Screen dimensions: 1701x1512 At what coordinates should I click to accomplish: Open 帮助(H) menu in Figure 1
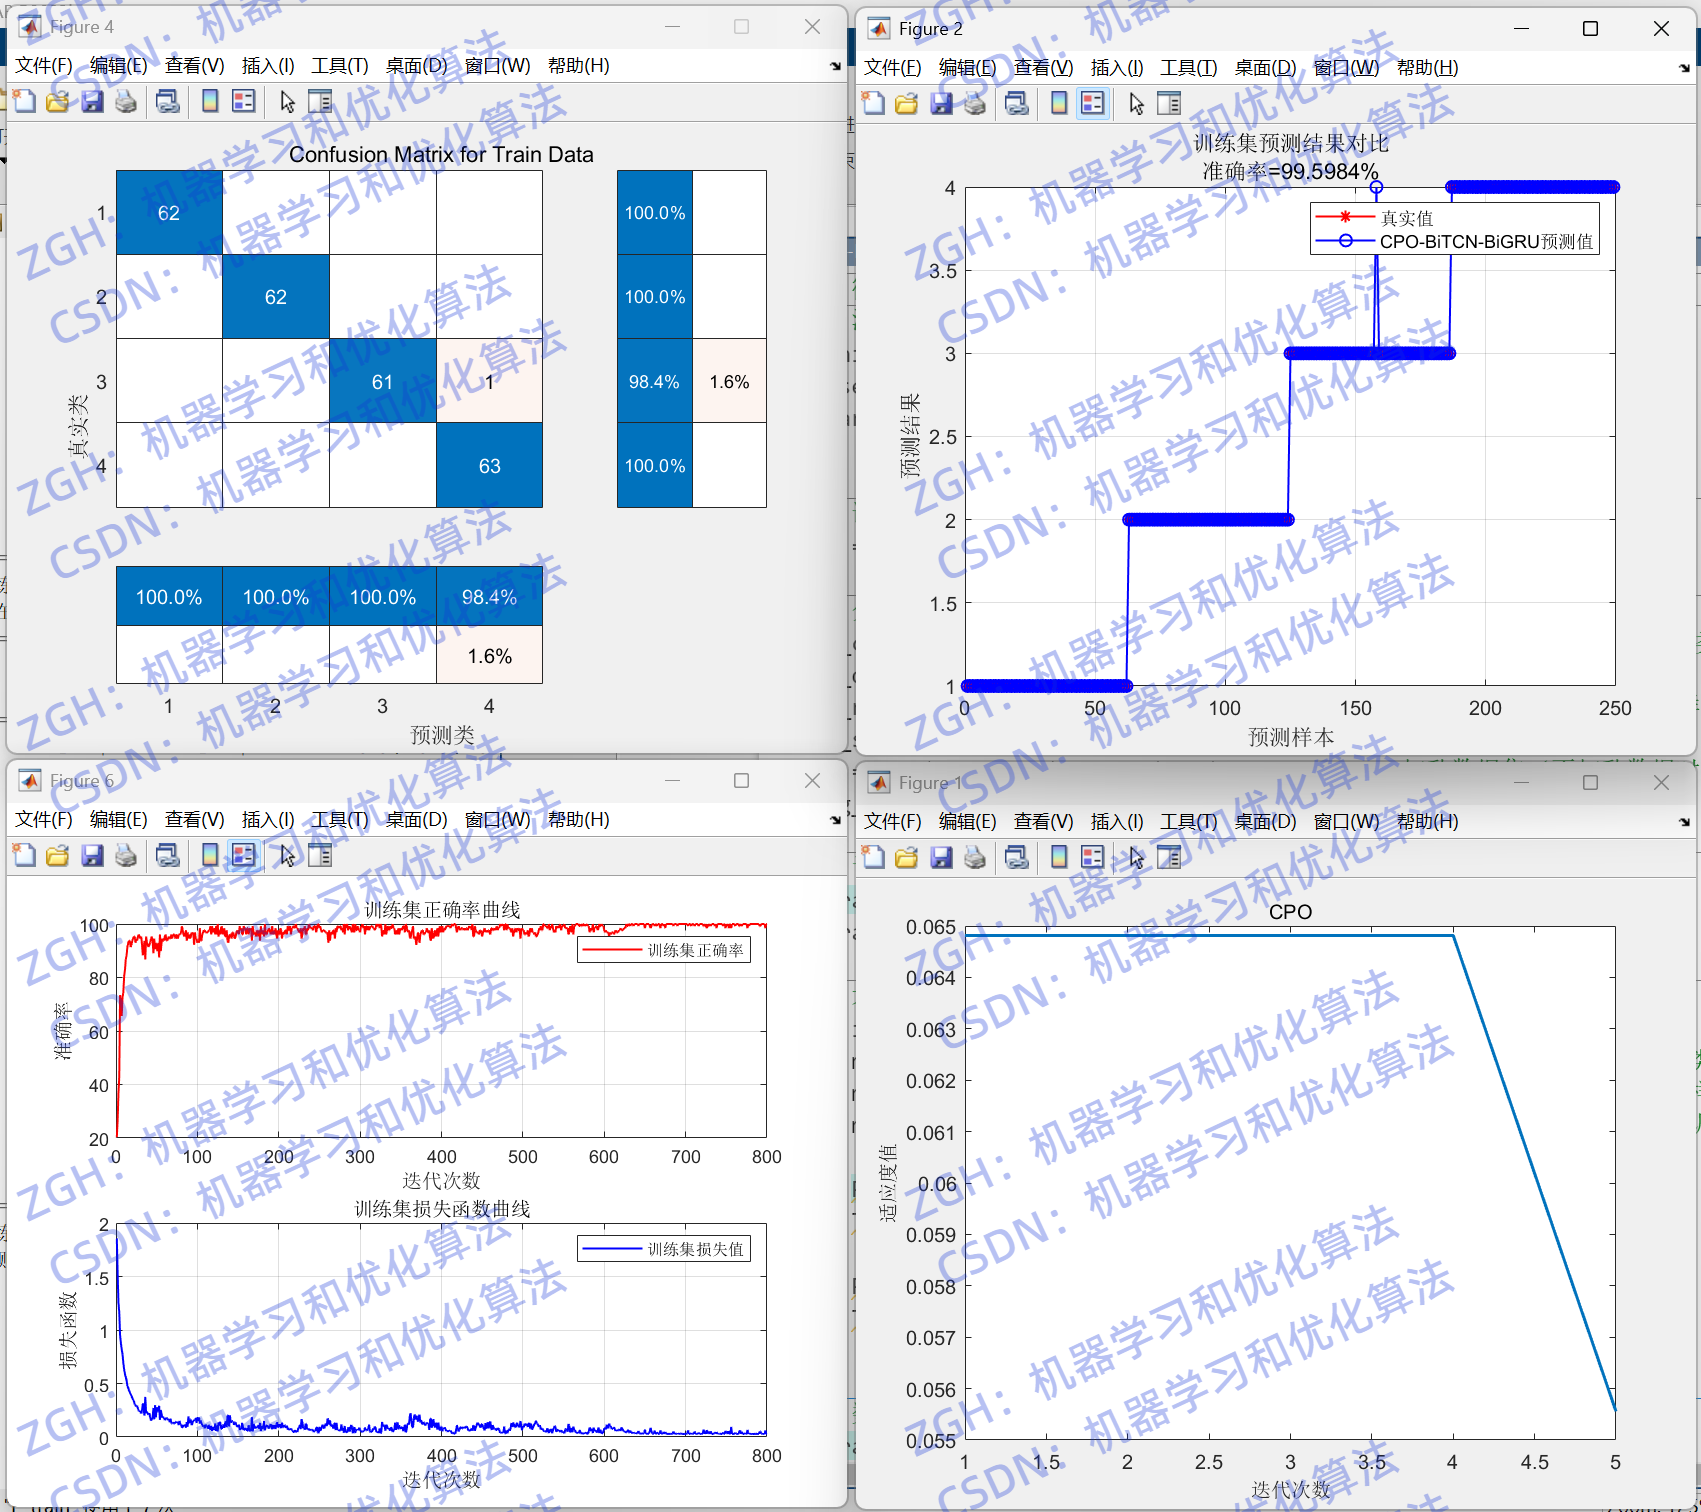pyautogui.click(x=1427, y=822)
